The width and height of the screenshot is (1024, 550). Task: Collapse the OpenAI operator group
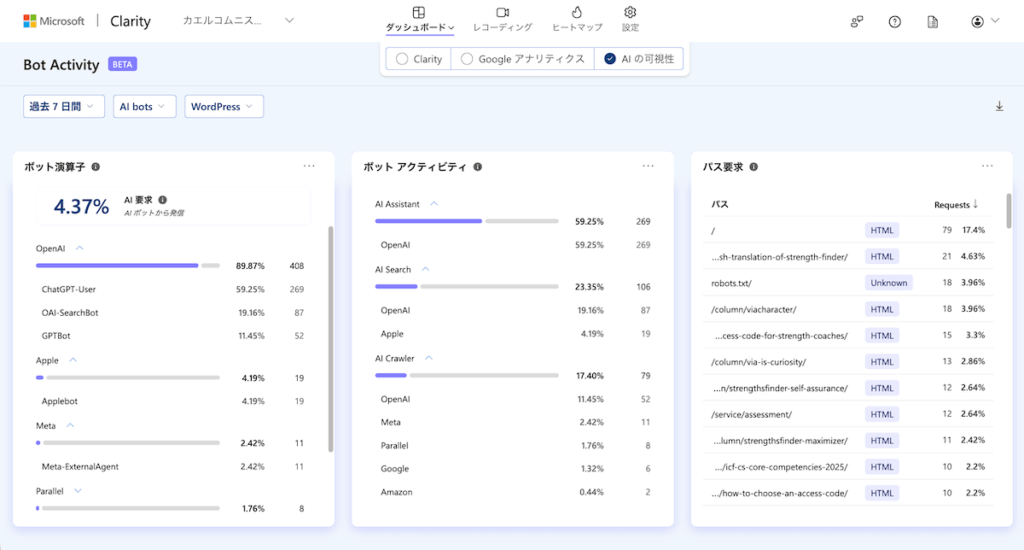[80, 248]
